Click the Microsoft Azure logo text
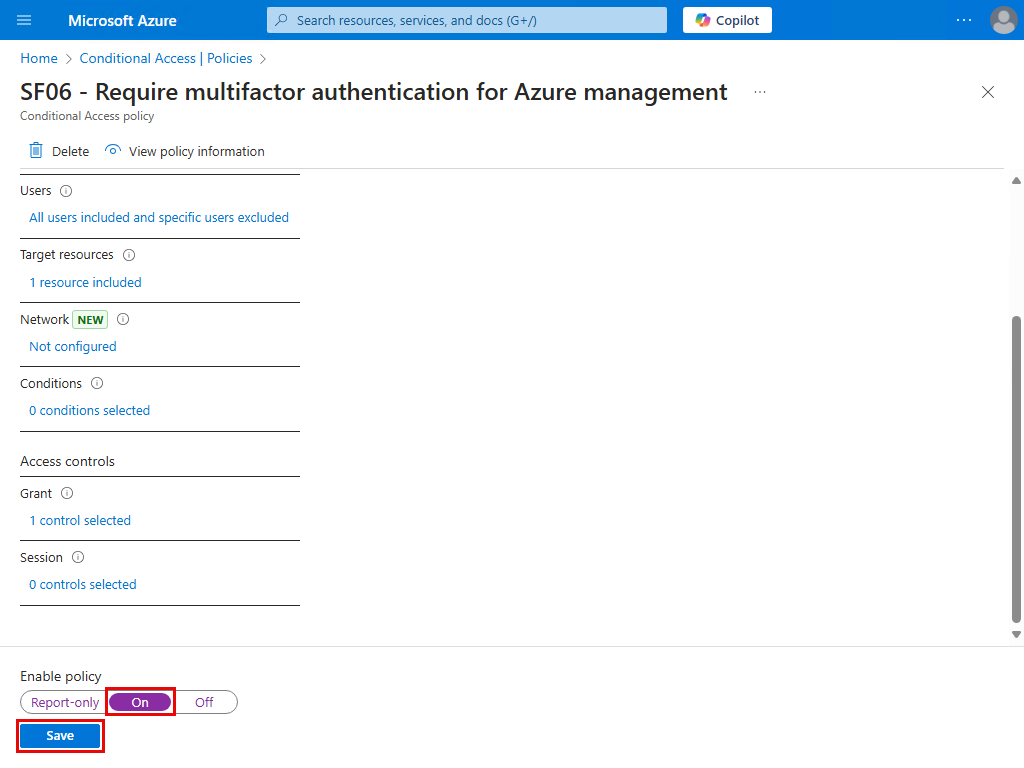Image resolution: width=1024 pixels, height=768 pixels. click(122, 20)
